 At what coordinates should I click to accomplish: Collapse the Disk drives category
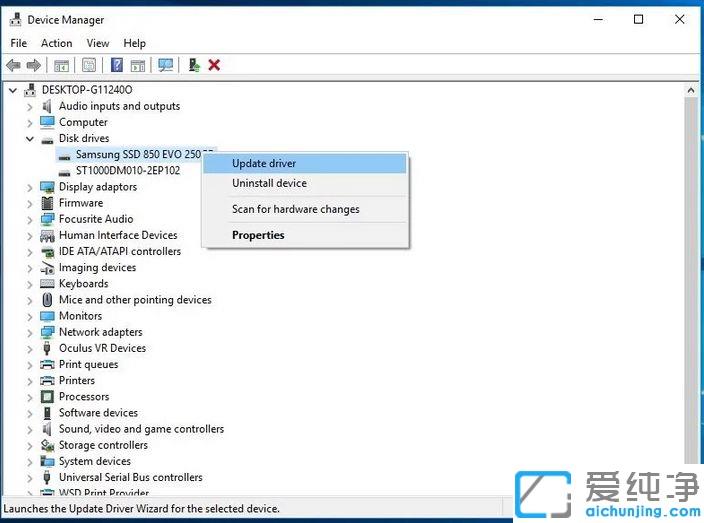tap(30, 138)
